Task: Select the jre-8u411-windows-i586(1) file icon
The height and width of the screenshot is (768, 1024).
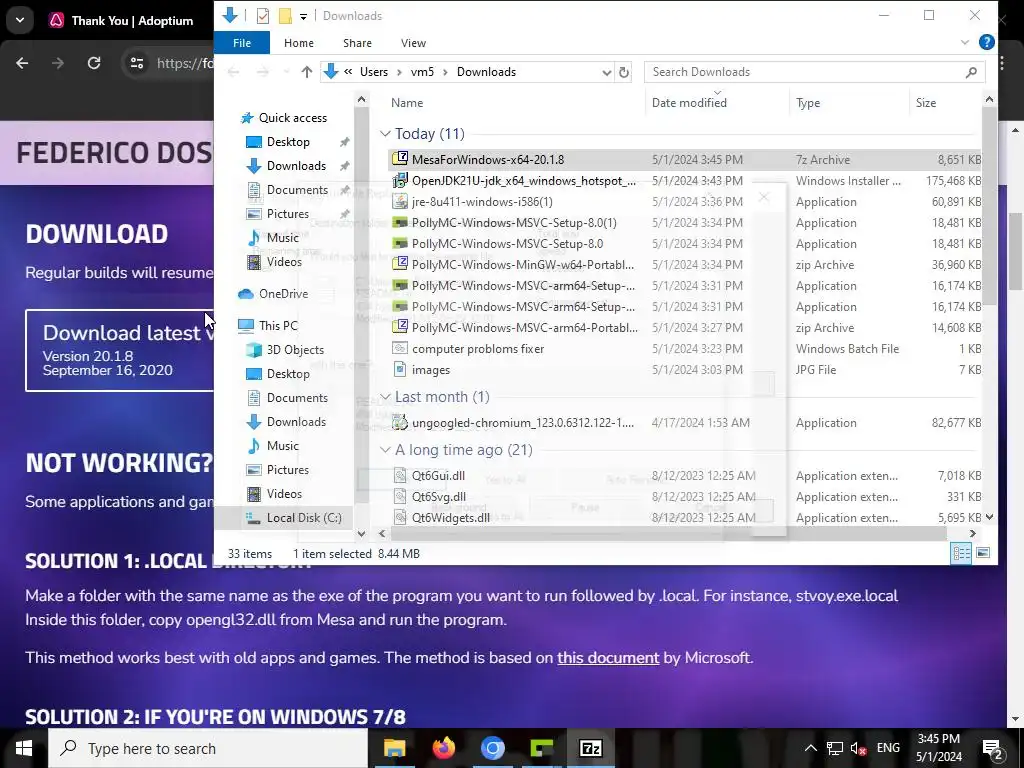Action: pos(400,201)
